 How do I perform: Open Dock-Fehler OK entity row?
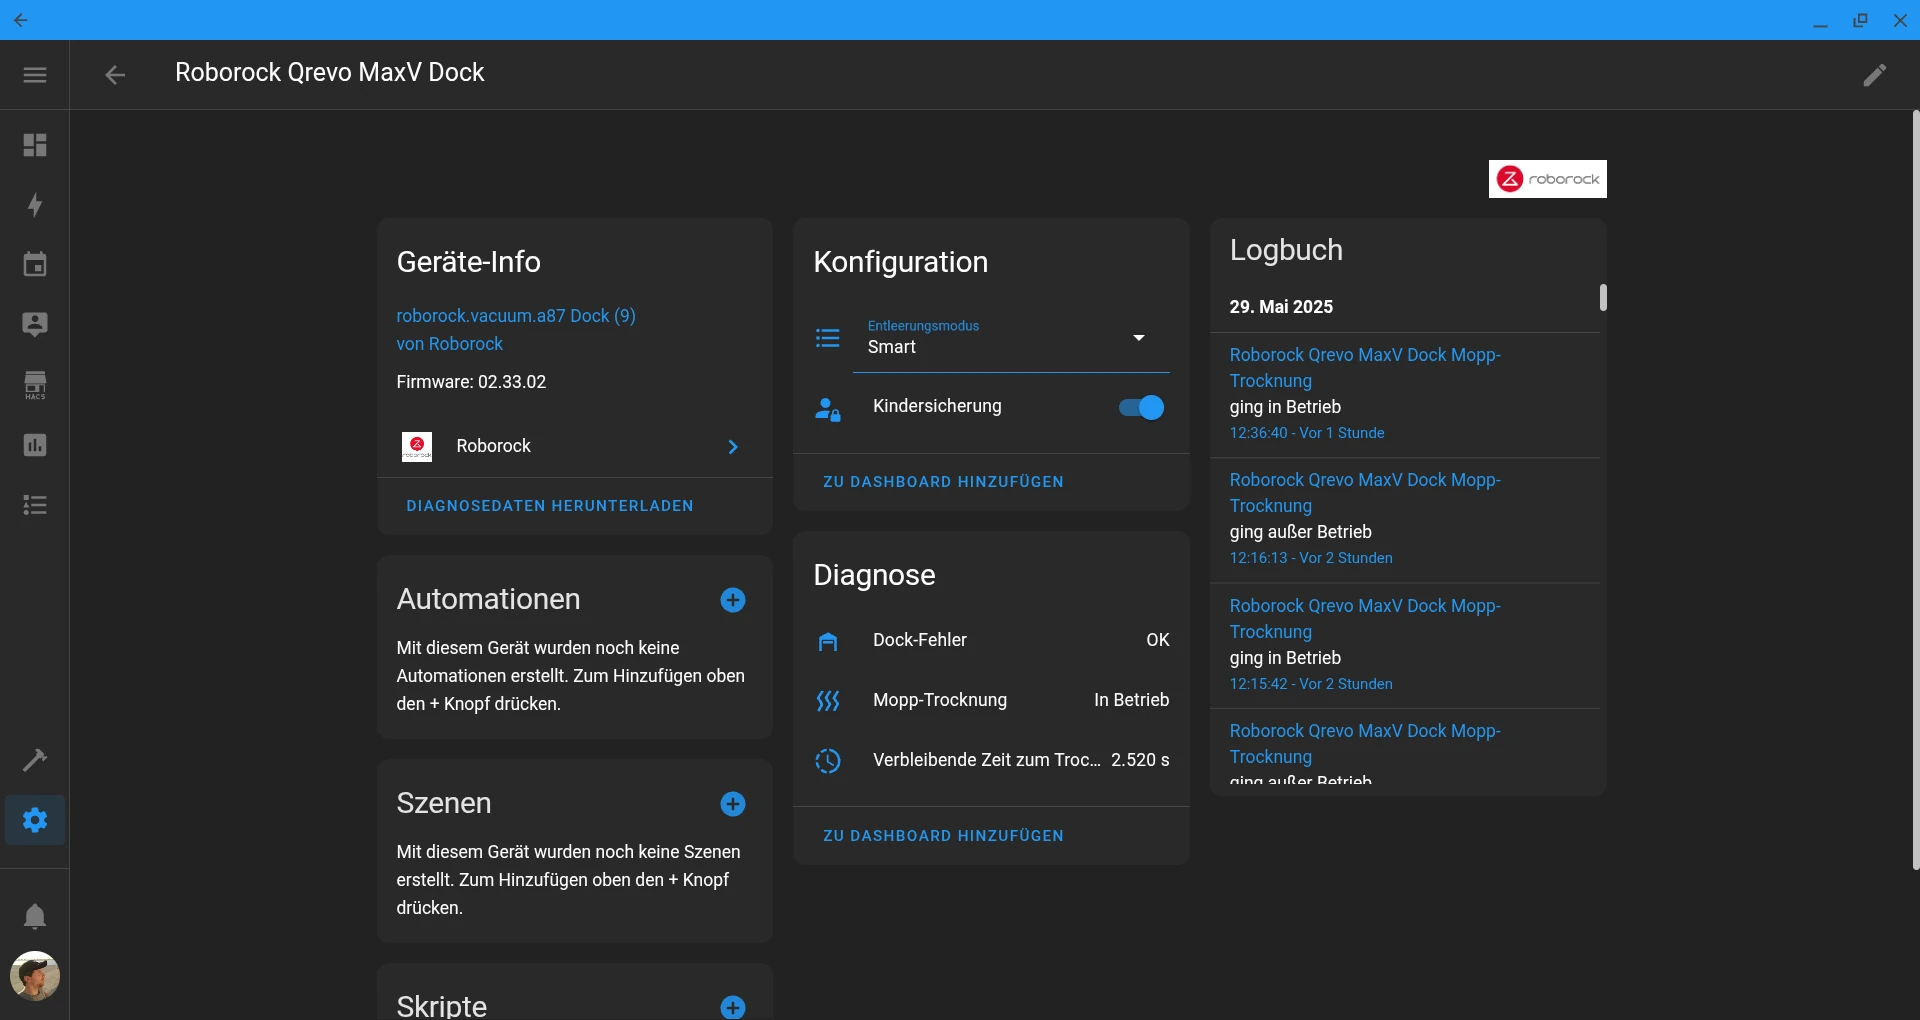[991, 640]
